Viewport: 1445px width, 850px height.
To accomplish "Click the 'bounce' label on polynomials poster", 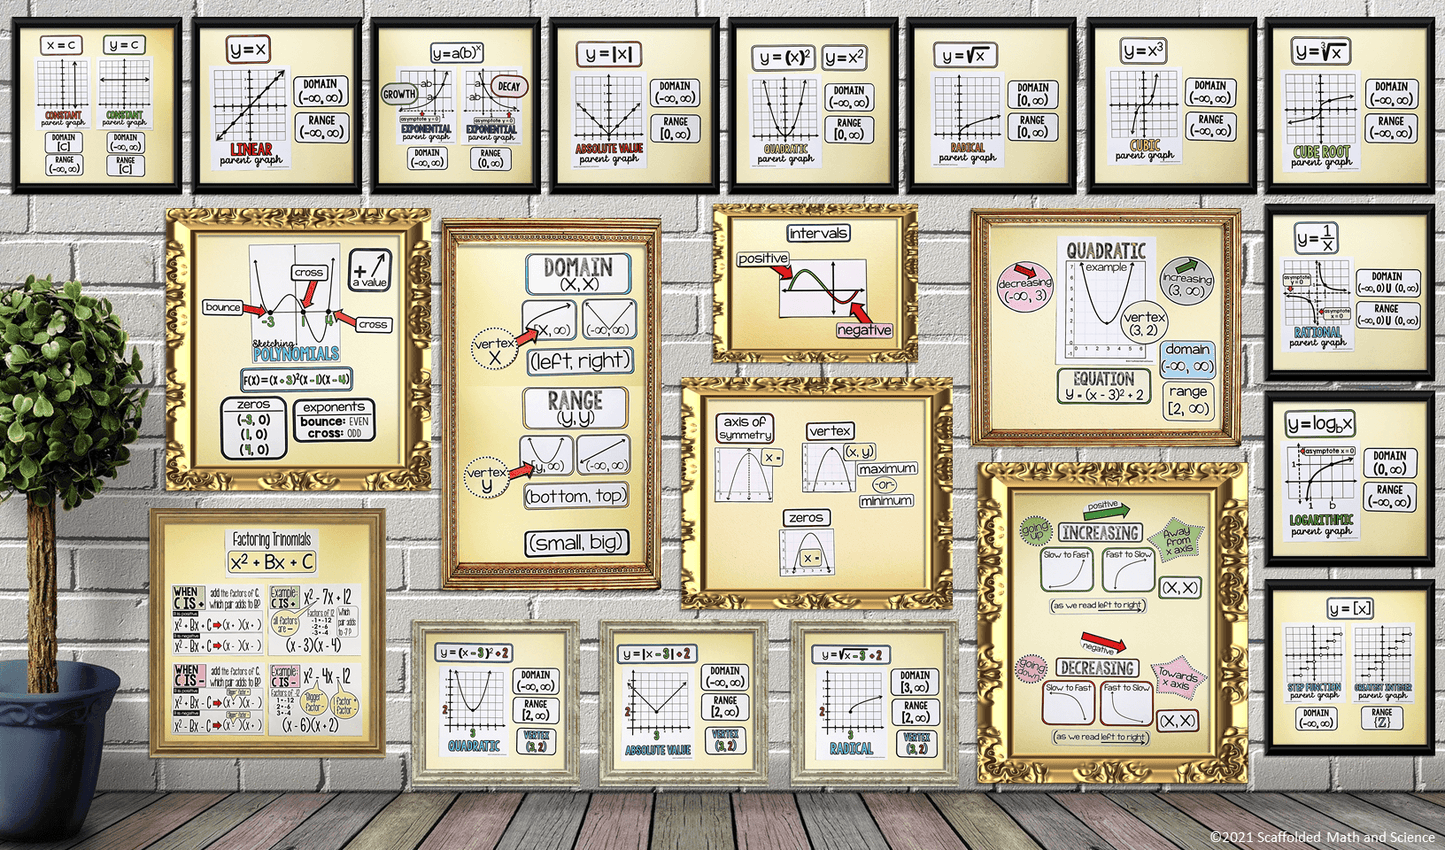I will pos(222,307).
